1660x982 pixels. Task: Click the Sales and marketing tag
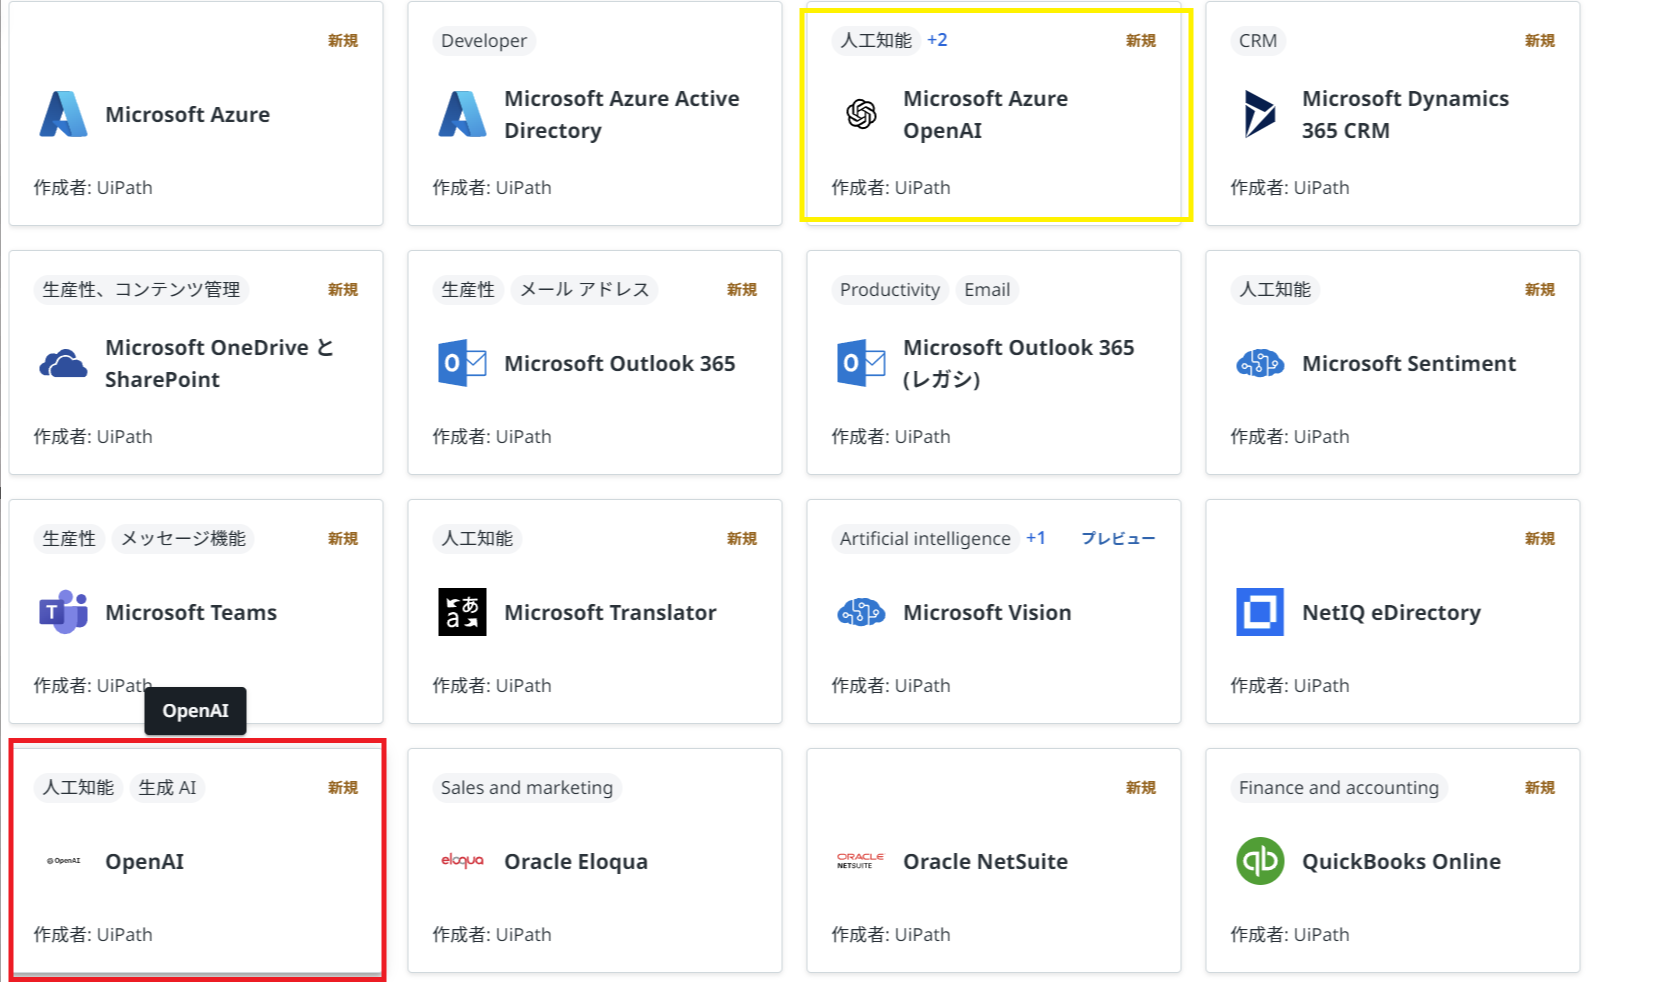pos(527,787)
